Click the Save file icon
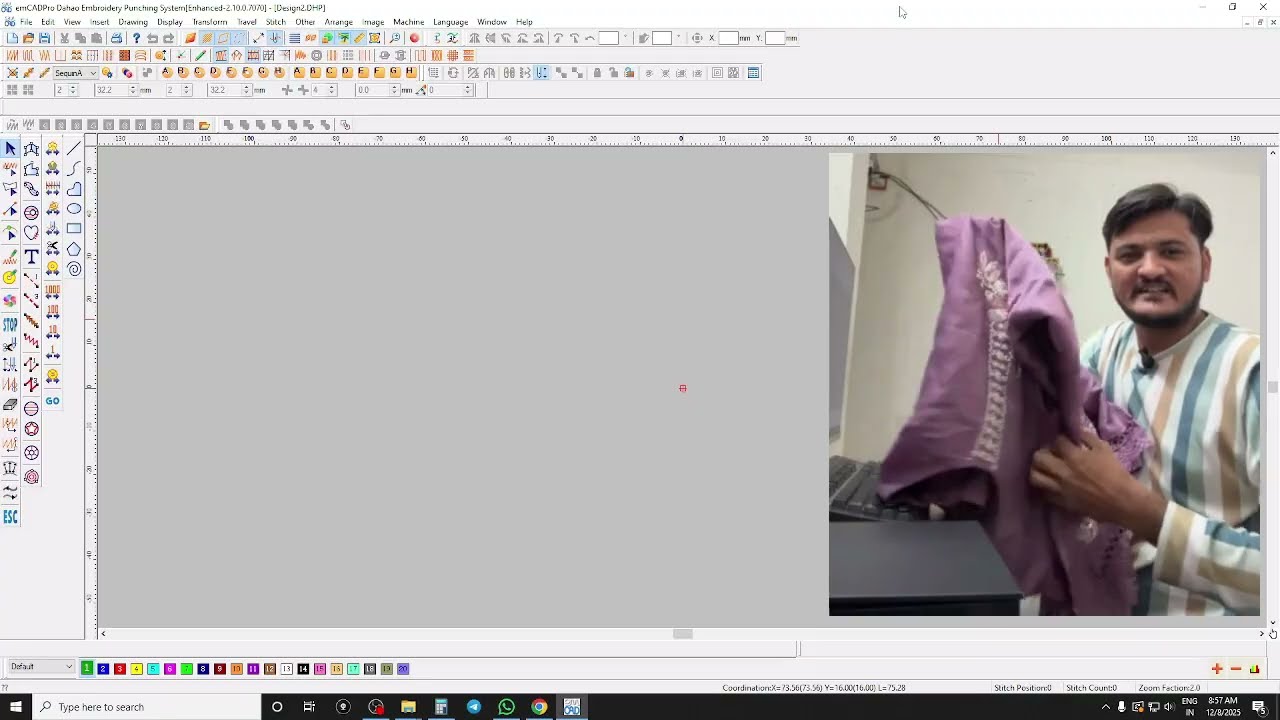Image resolution: width=1280 pixels, height=720 pixels. [44, 38]
